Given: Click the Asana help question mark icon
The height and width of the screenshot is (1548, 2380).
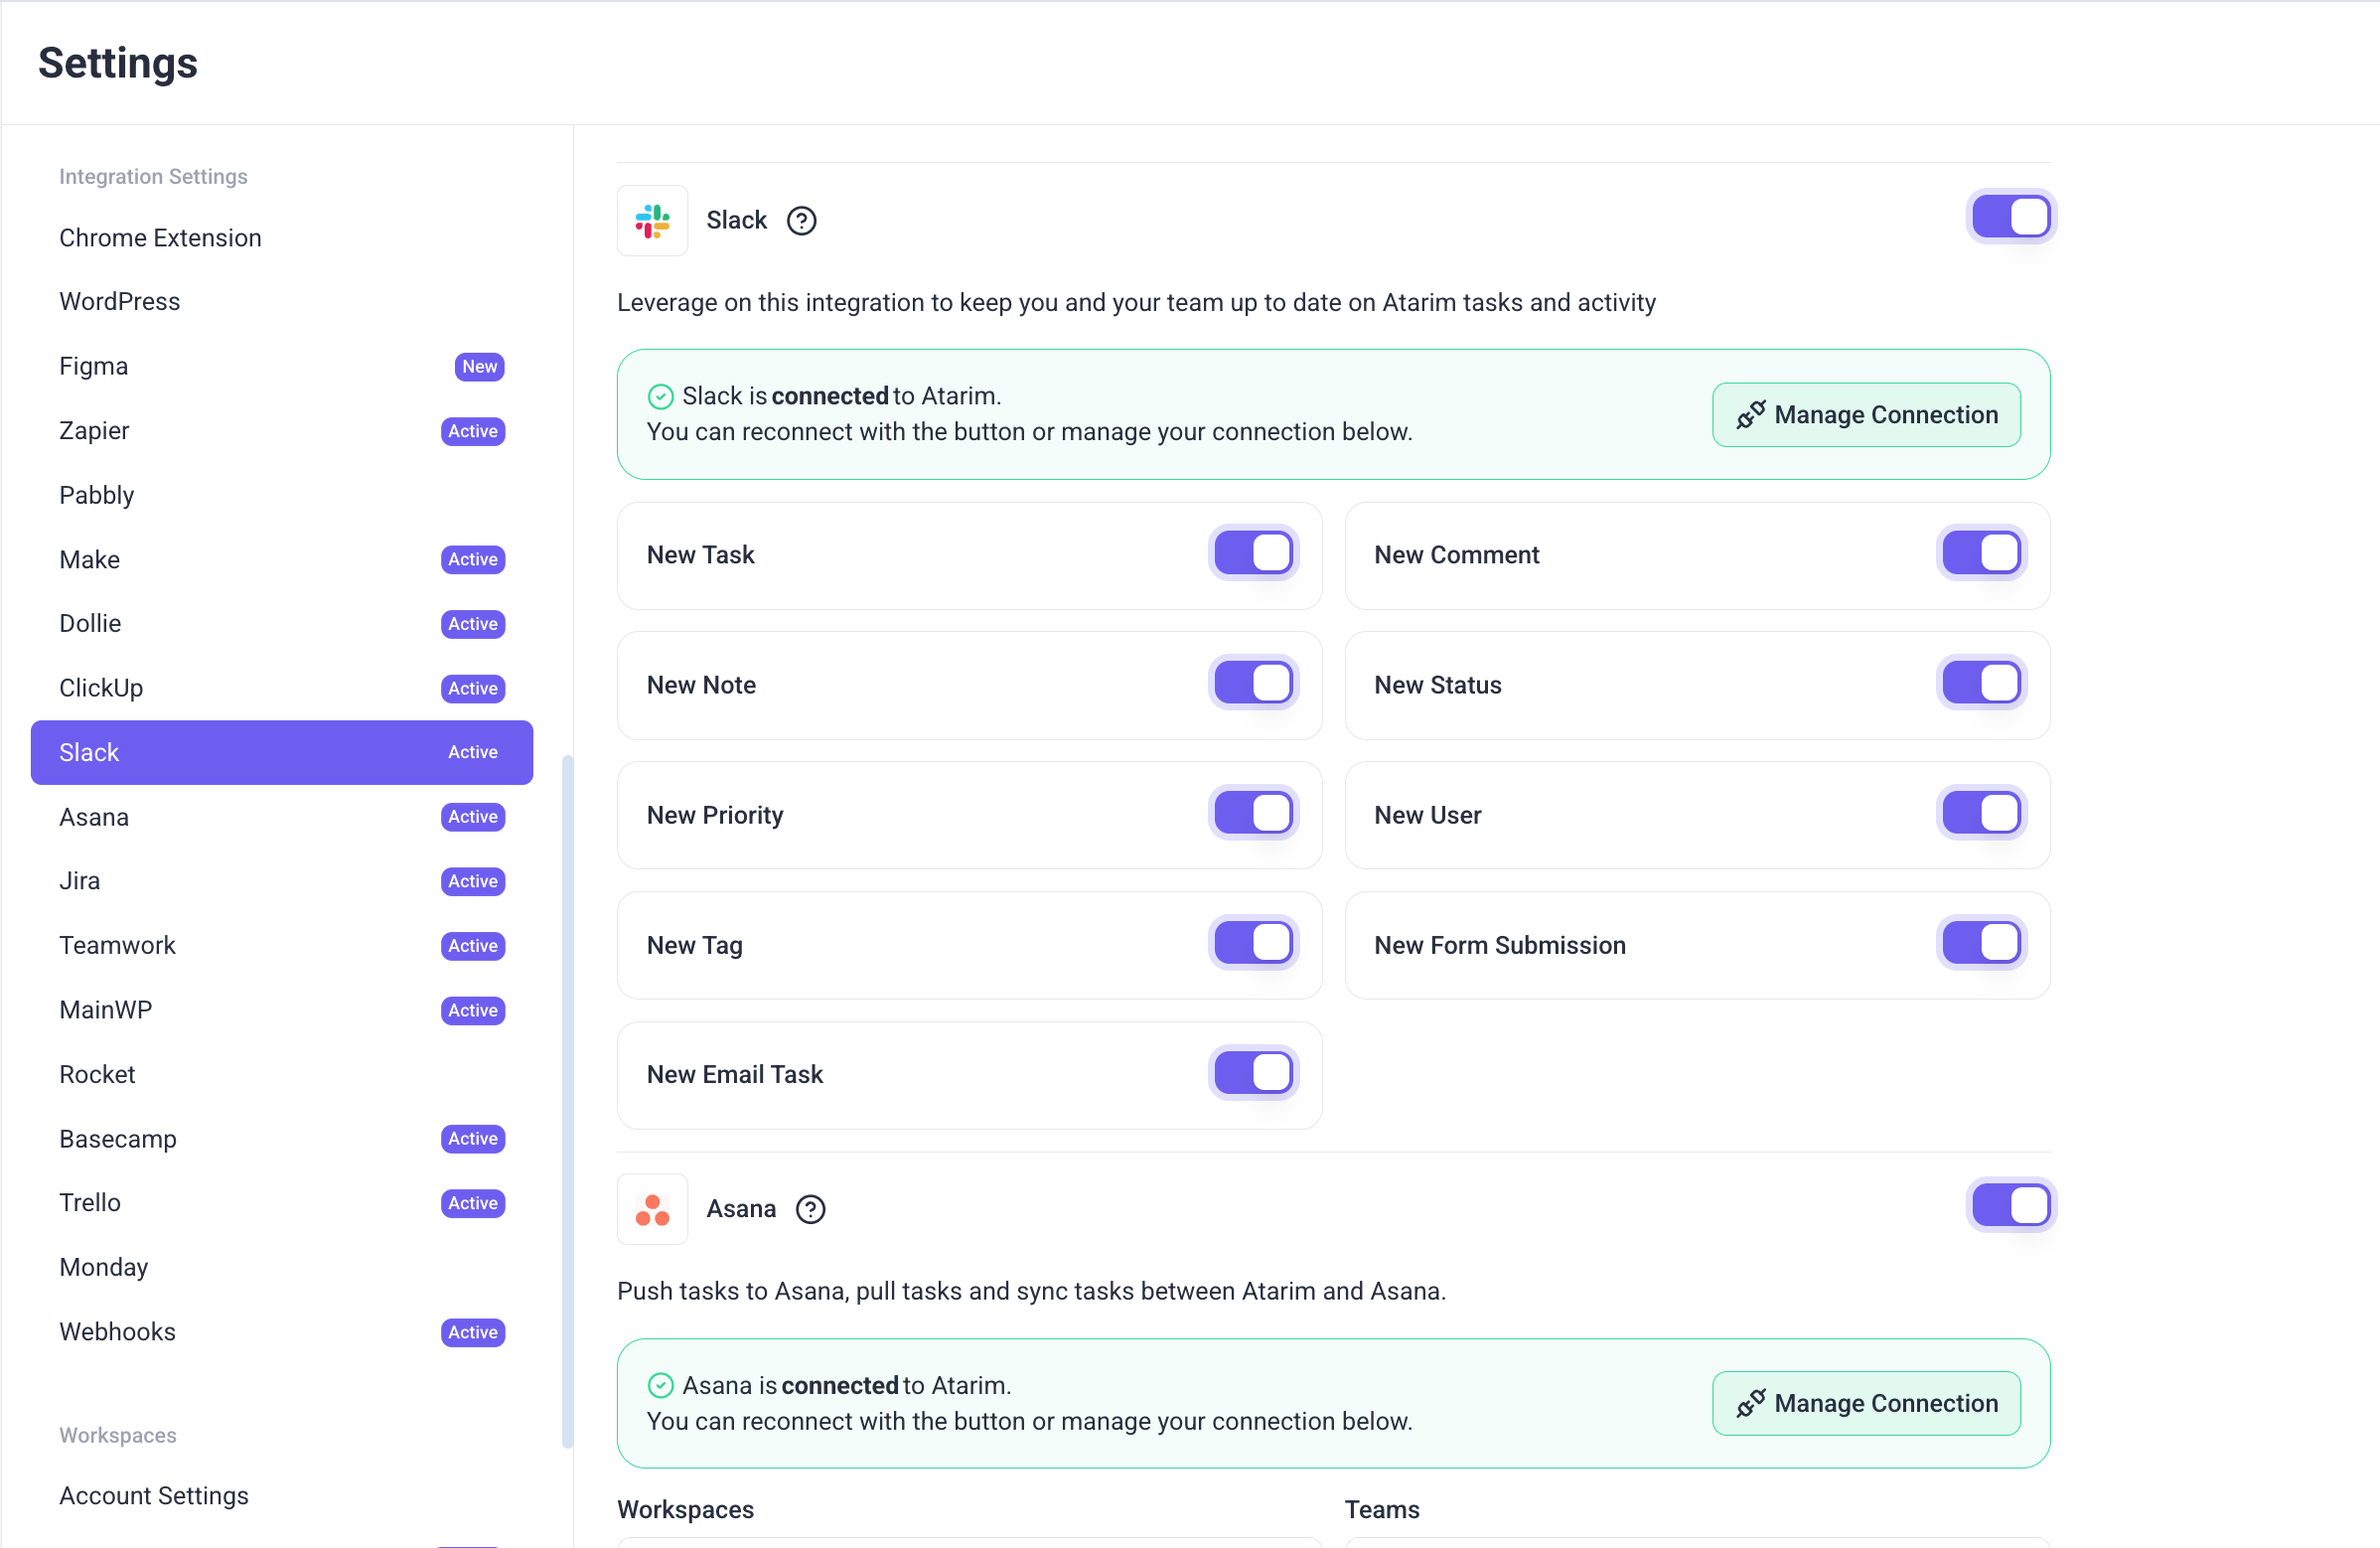Looking at the screenshot, I should pyautogui.click(x=810, y=1209).
